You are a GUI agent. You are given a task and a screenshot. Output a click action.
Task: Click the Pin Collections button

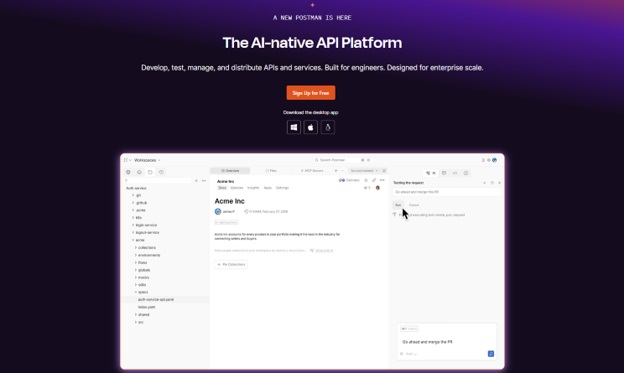[231, 264]
